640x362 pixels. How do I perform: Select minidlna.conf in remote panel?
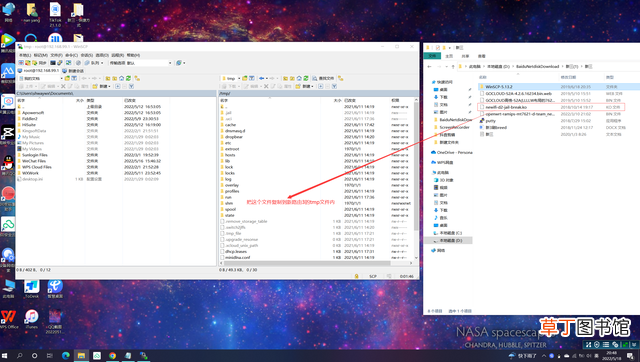tap(237, 258)
